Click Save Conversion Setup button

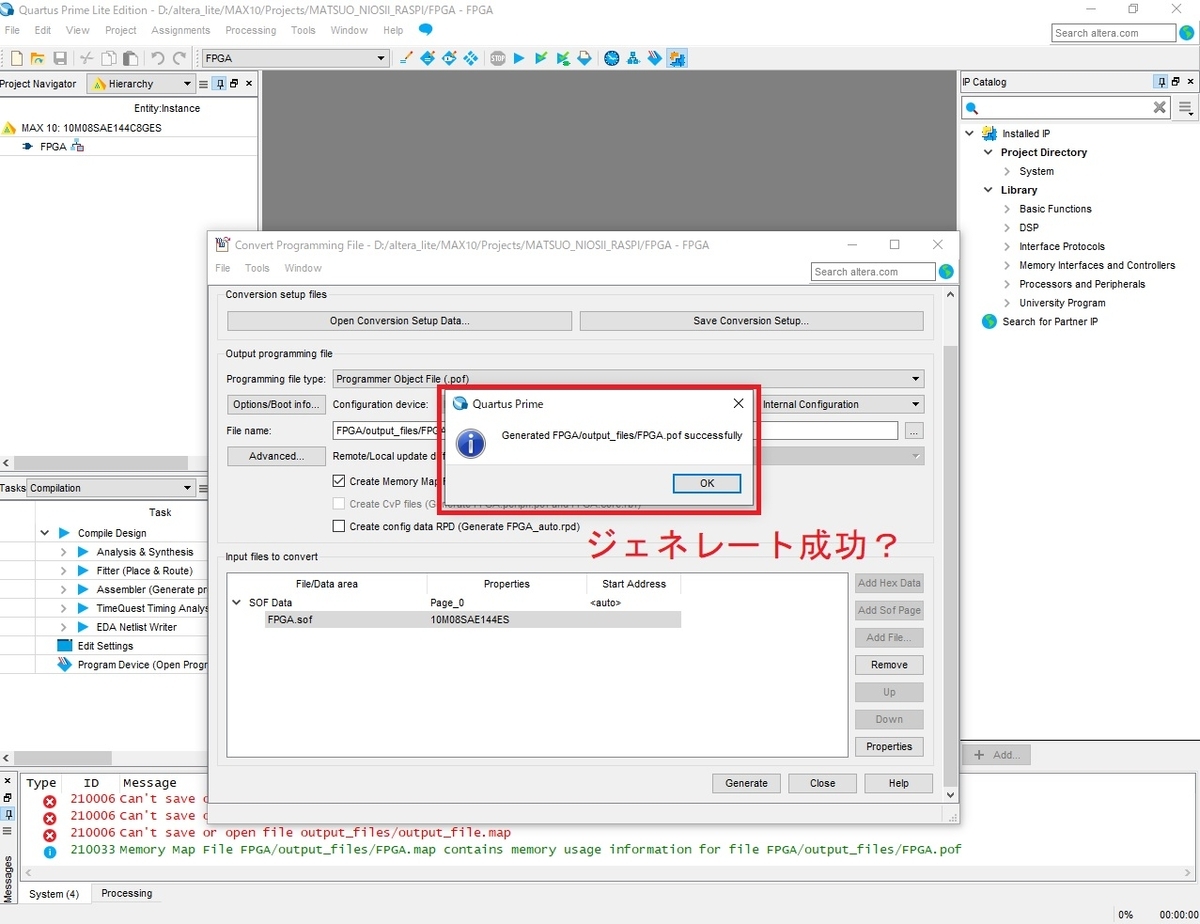click(751, 321)
